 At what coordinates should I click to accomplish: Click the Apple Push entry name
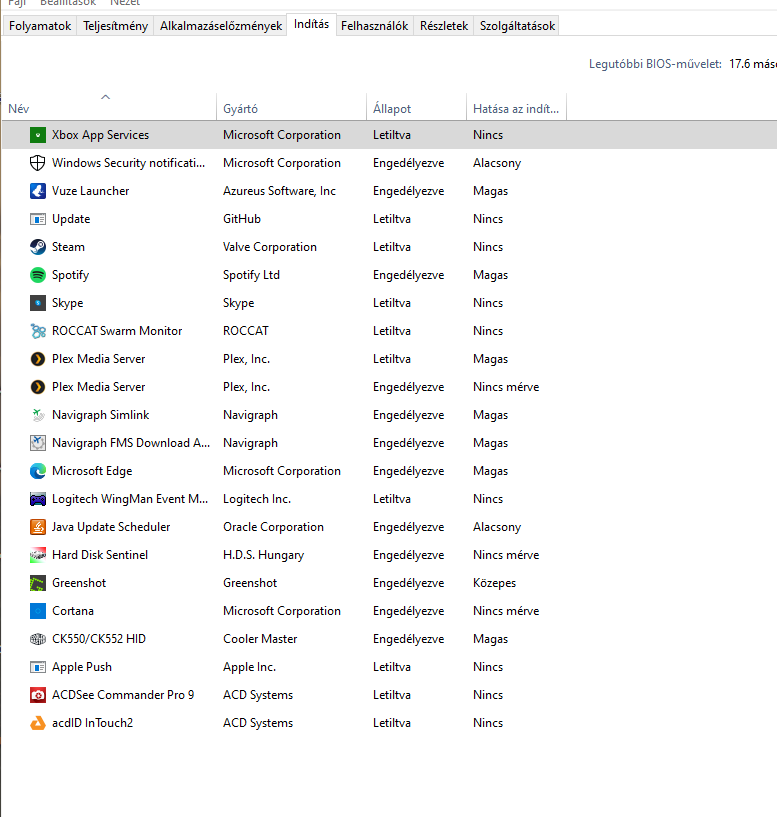82,667
